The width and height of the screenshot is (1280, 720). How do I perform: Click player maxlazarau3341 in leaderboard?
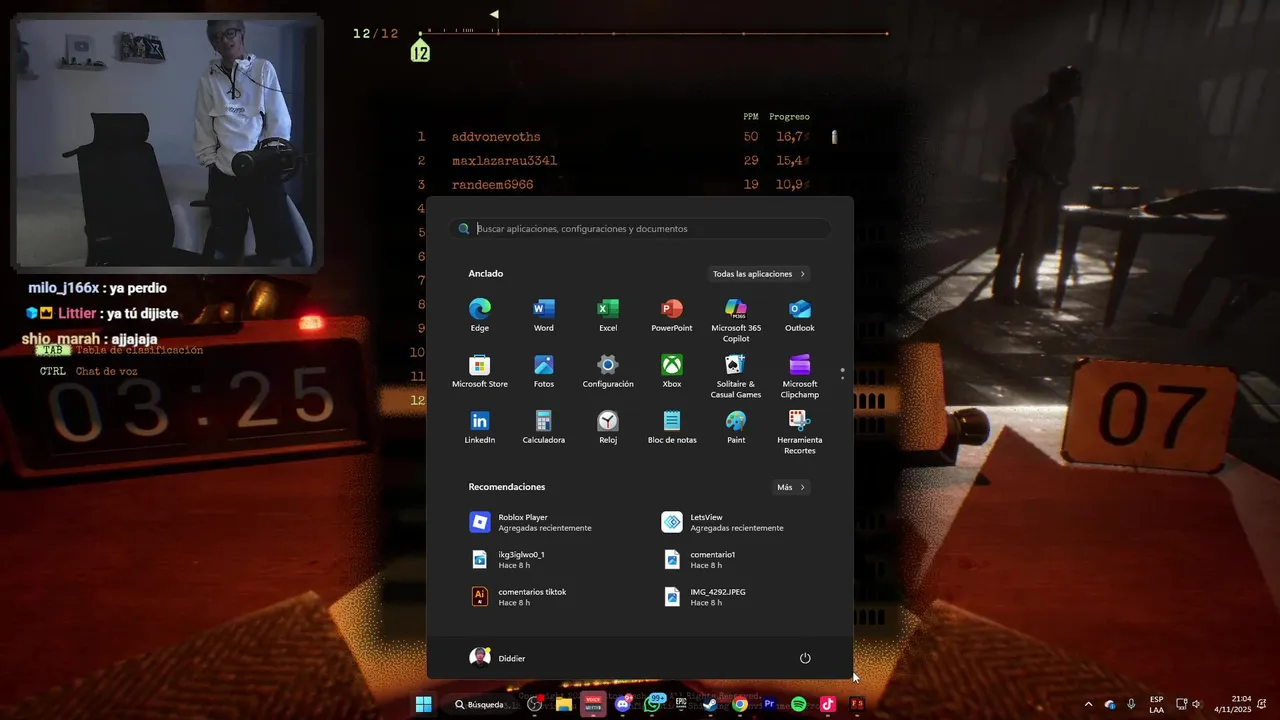[x=504, y=161]
